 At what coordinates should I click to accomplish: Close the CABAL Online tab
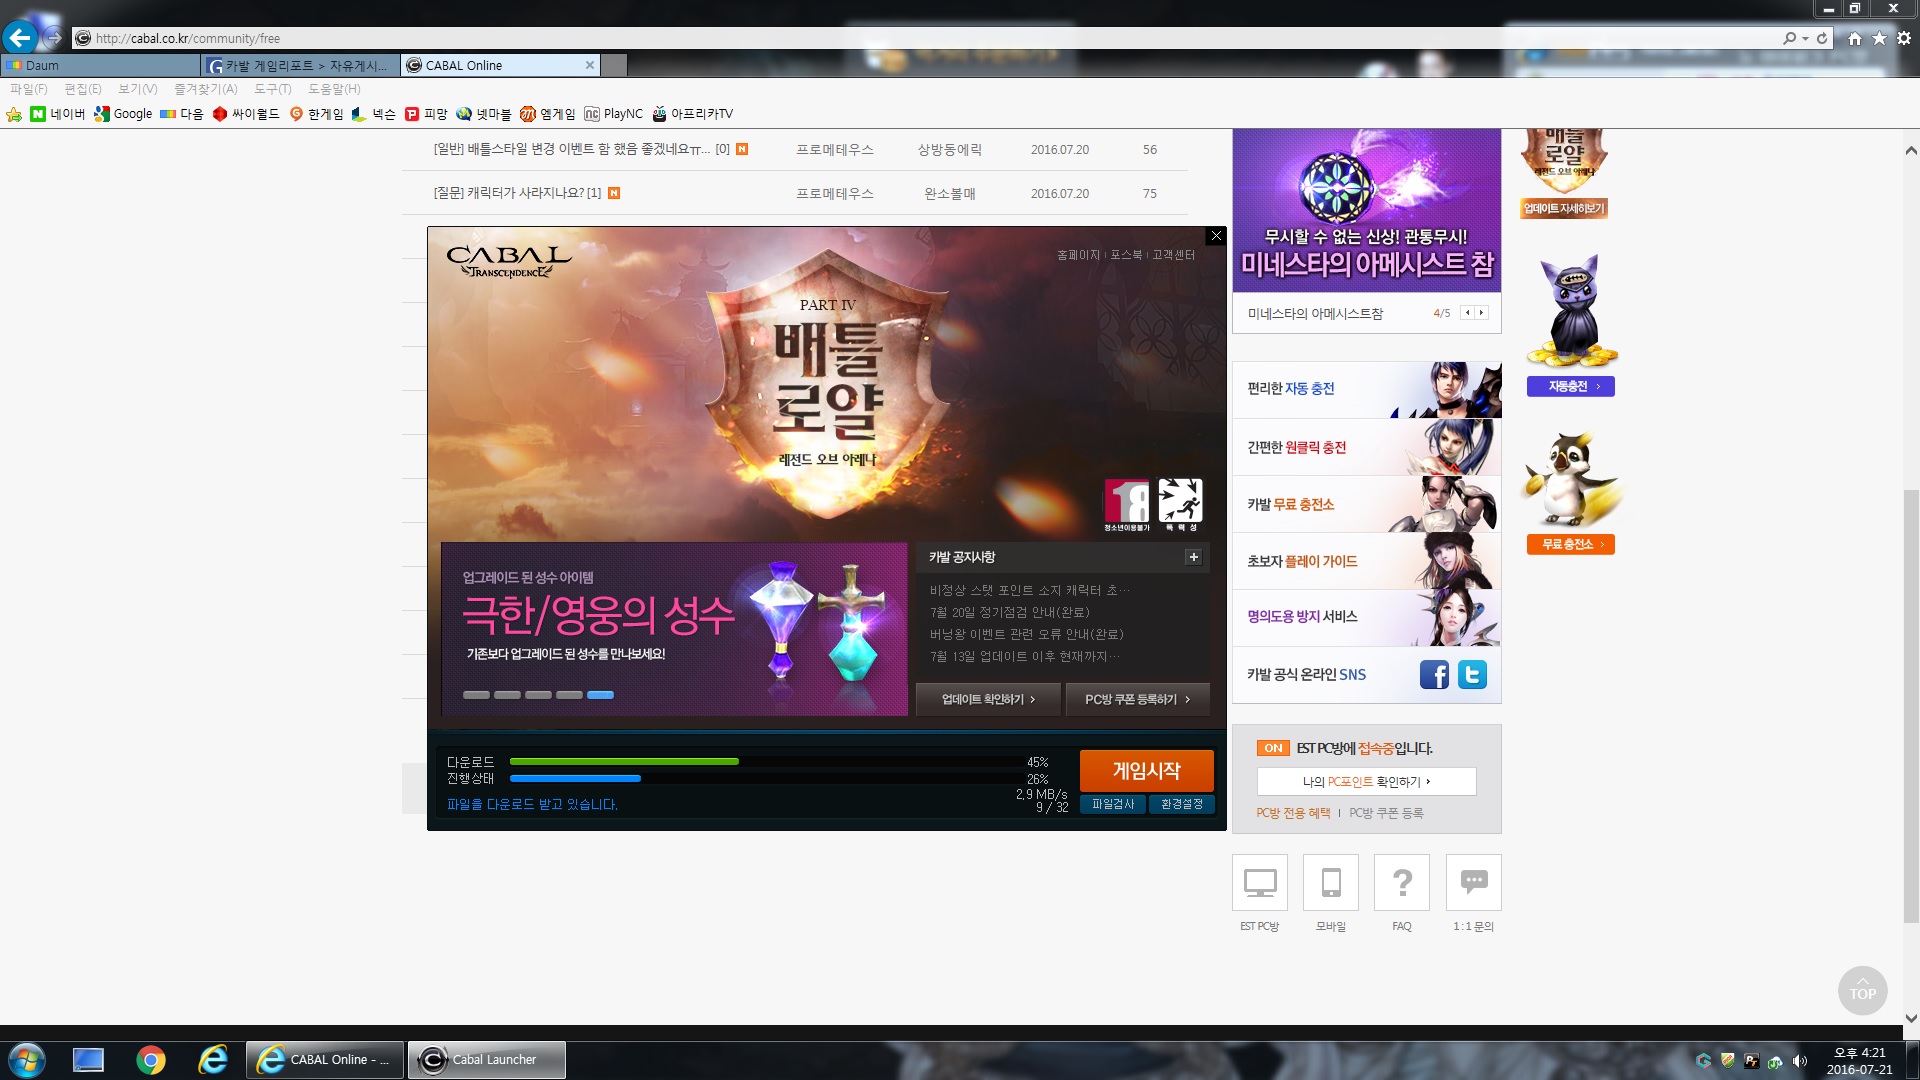[x=590, y=65]
